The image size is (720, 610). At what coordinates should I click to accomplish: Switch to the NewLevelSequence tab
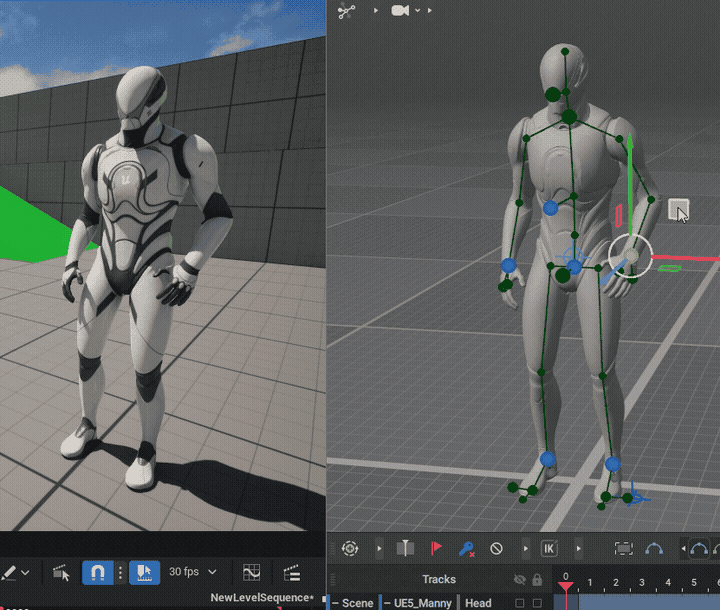(262, 598)
